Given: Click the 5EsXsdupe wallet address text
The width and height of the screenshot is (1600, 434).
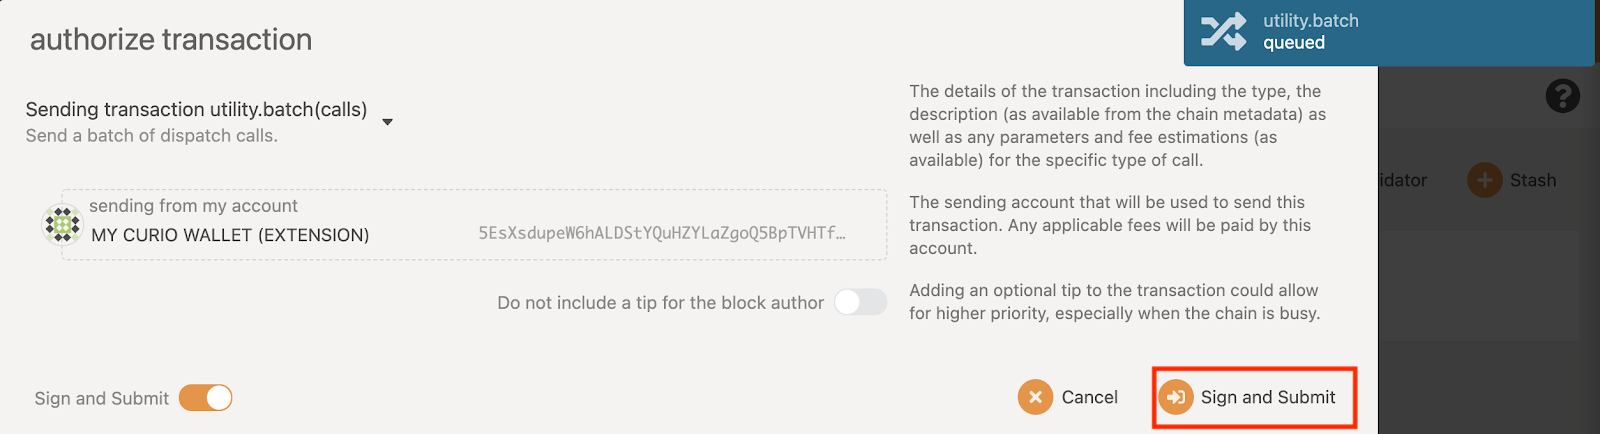Looking at the screenshot, I should click(661, 233).
